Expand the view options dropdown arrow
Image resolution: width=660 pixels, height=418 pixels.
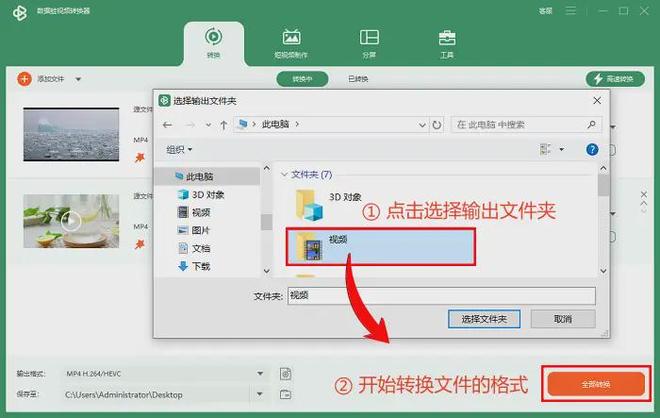[562, 149]
